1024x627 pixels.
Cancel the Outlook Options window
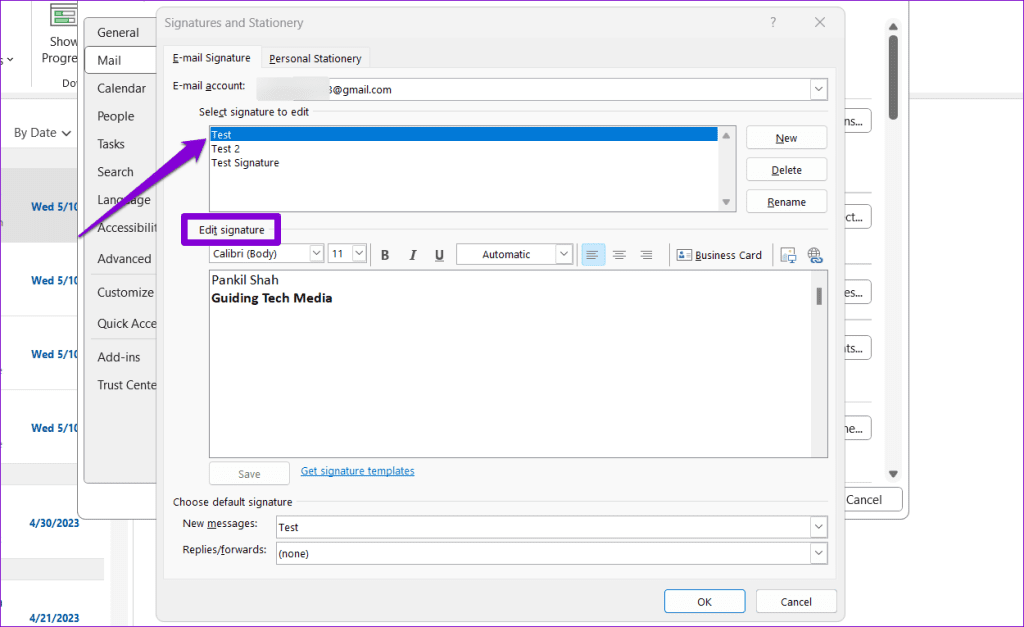872,500
